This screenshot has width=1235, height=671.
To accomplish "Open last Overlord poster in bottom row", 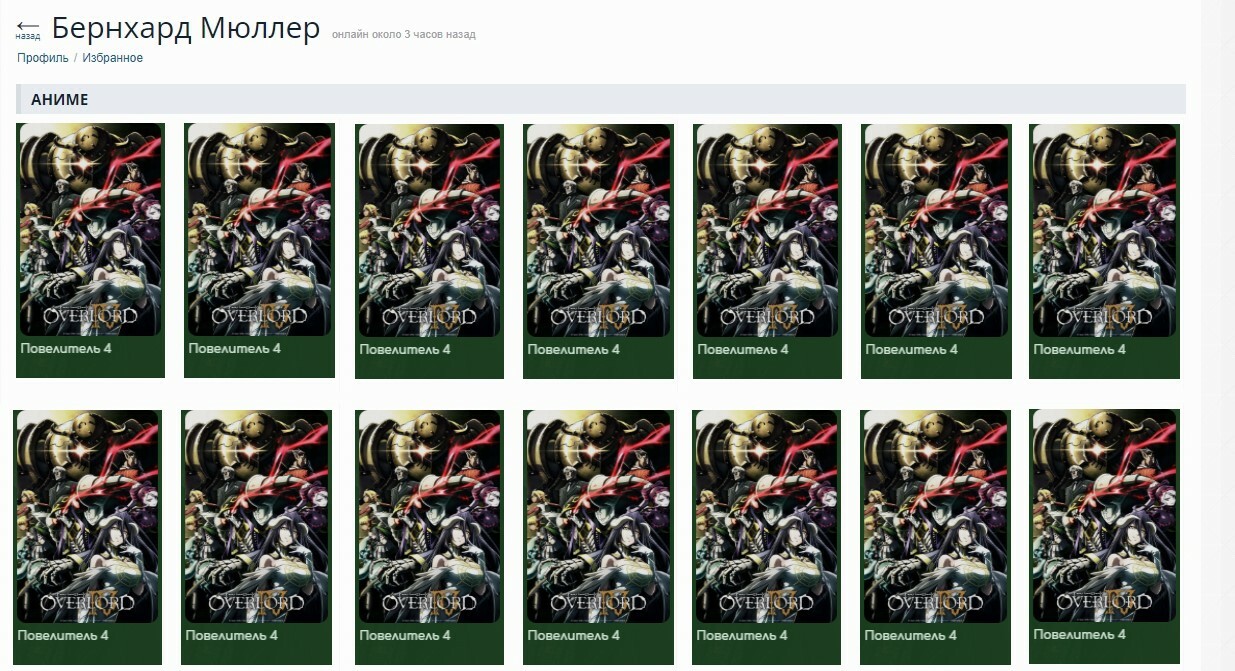I will [1104, 515].
